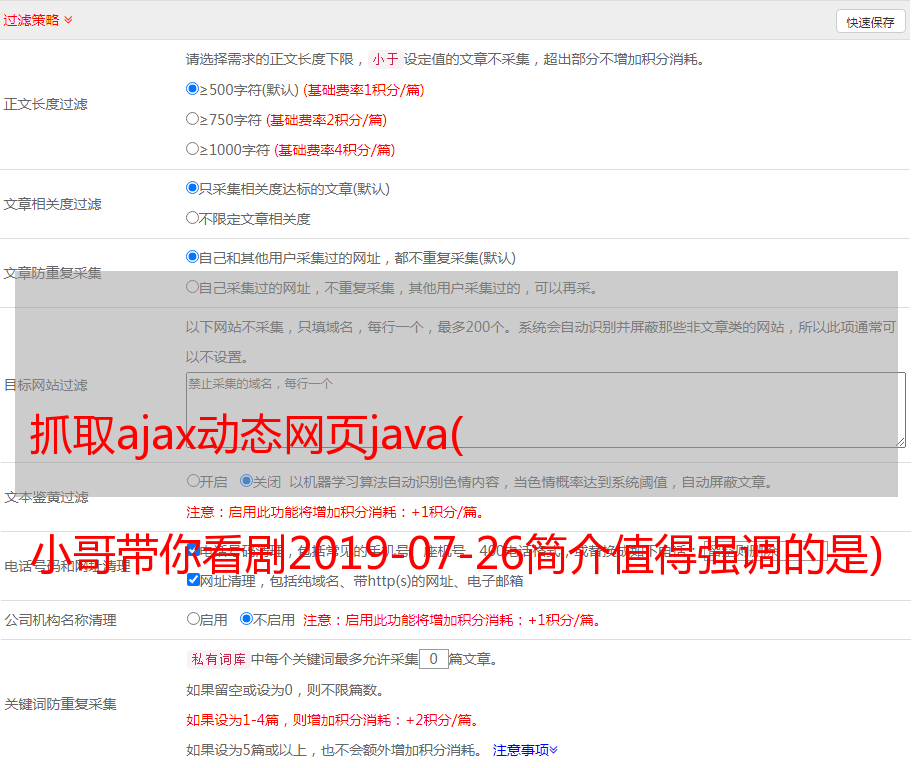Click the 如果留空或设为0 hint text
The height and width of the screenshot is (768, 912).
(x=285, y=691)
